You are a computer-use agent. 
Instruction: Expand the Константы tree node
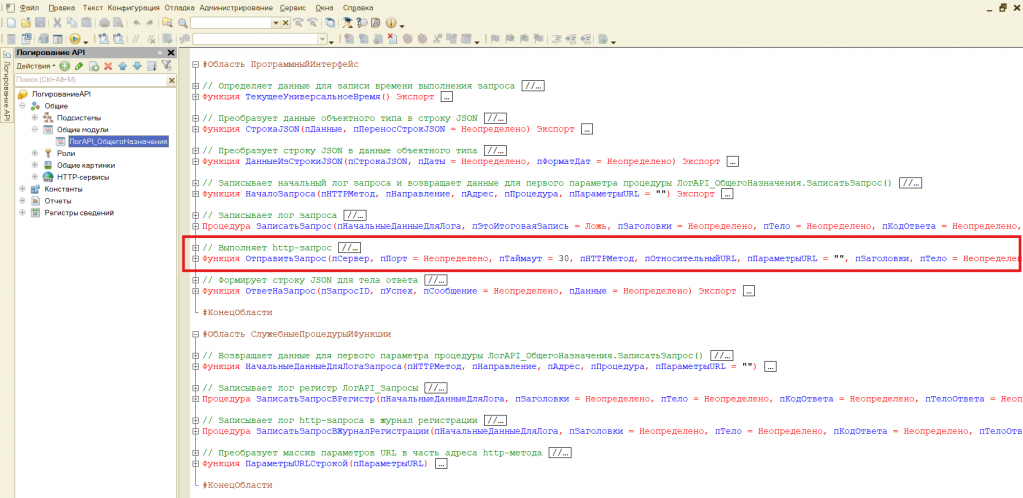click(x=22, y=189)
